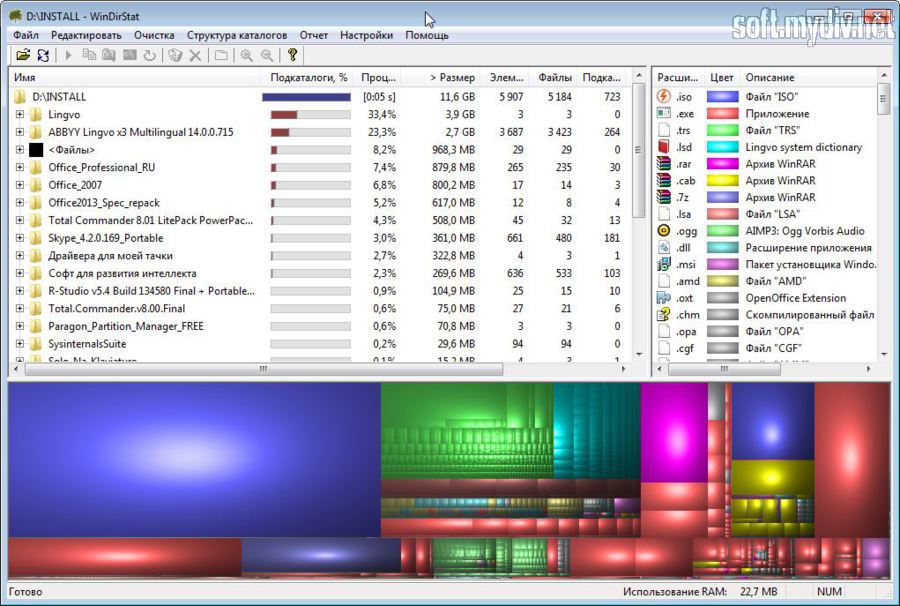Image resolution: width=900 pixels, height=606 pixels.
Task: Click the Использование RAM status text
Action: click(x=674, y=592)
